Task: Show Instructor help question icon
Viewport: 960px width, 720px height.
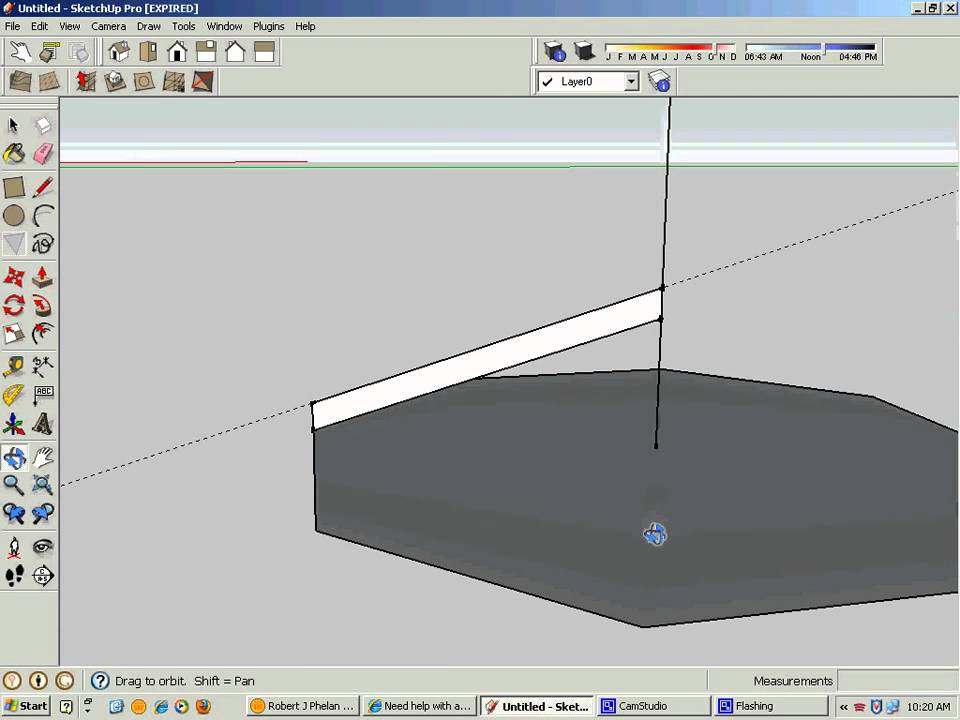Action: coord(100,681)
